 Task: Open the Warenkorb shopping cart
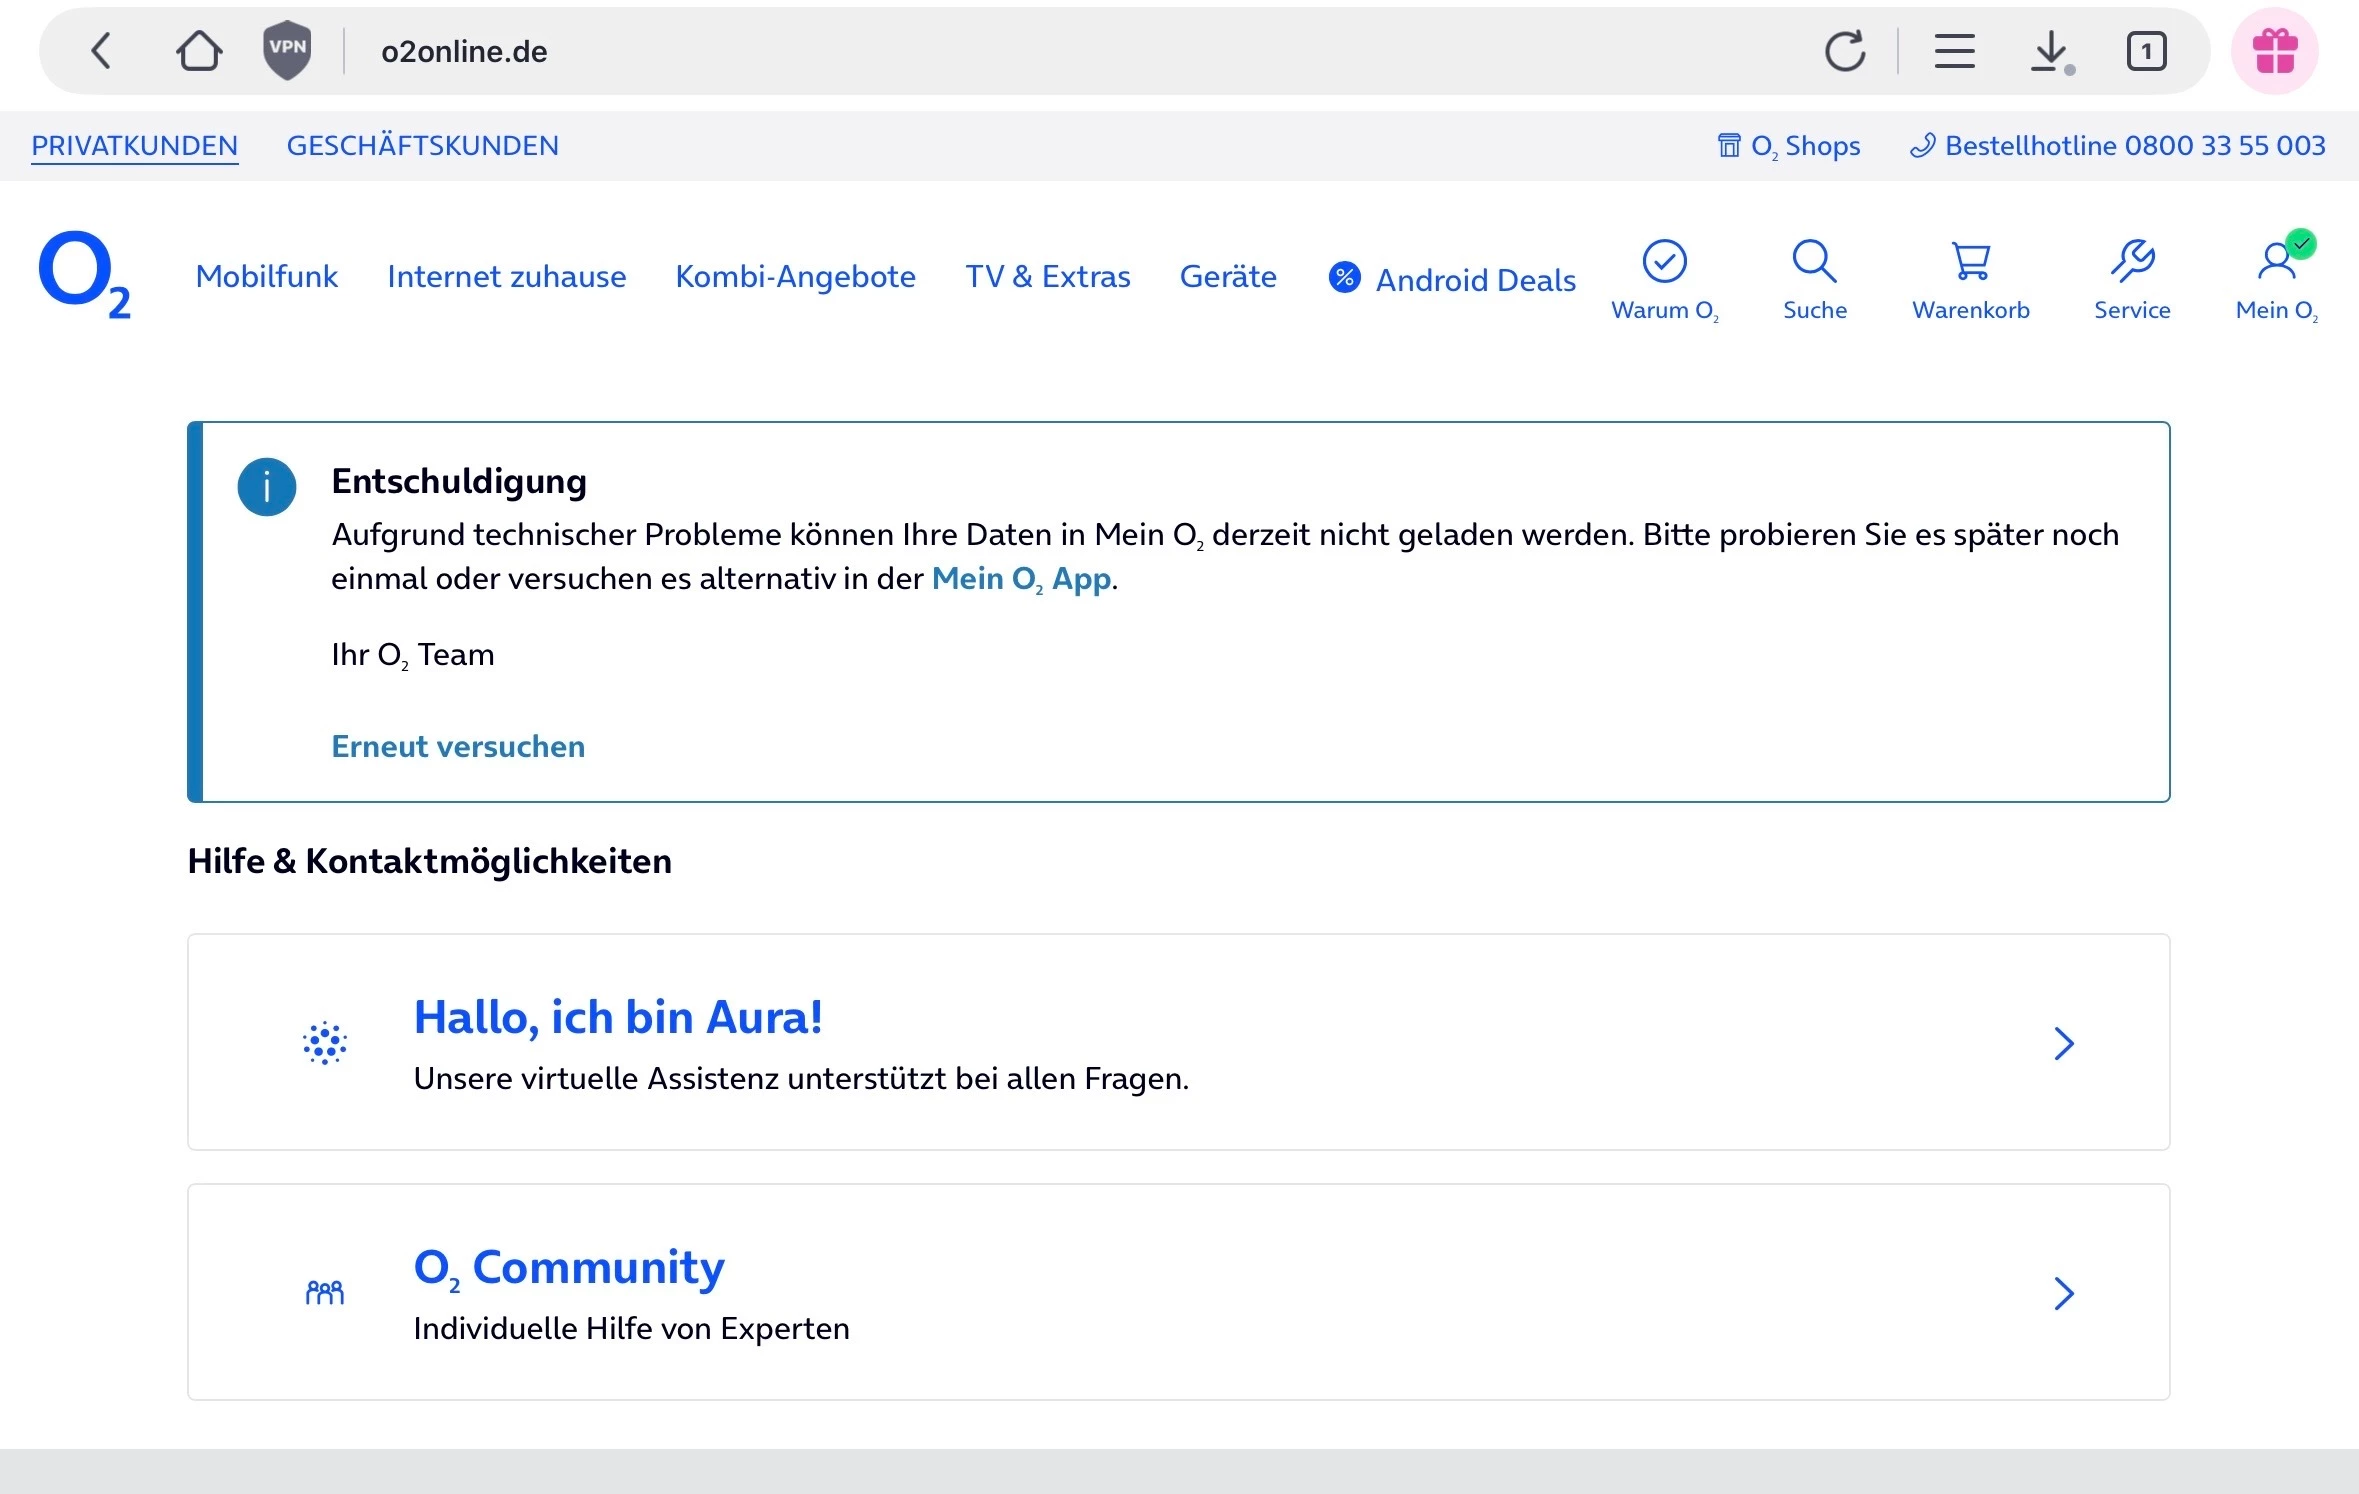click(1971, 262)
